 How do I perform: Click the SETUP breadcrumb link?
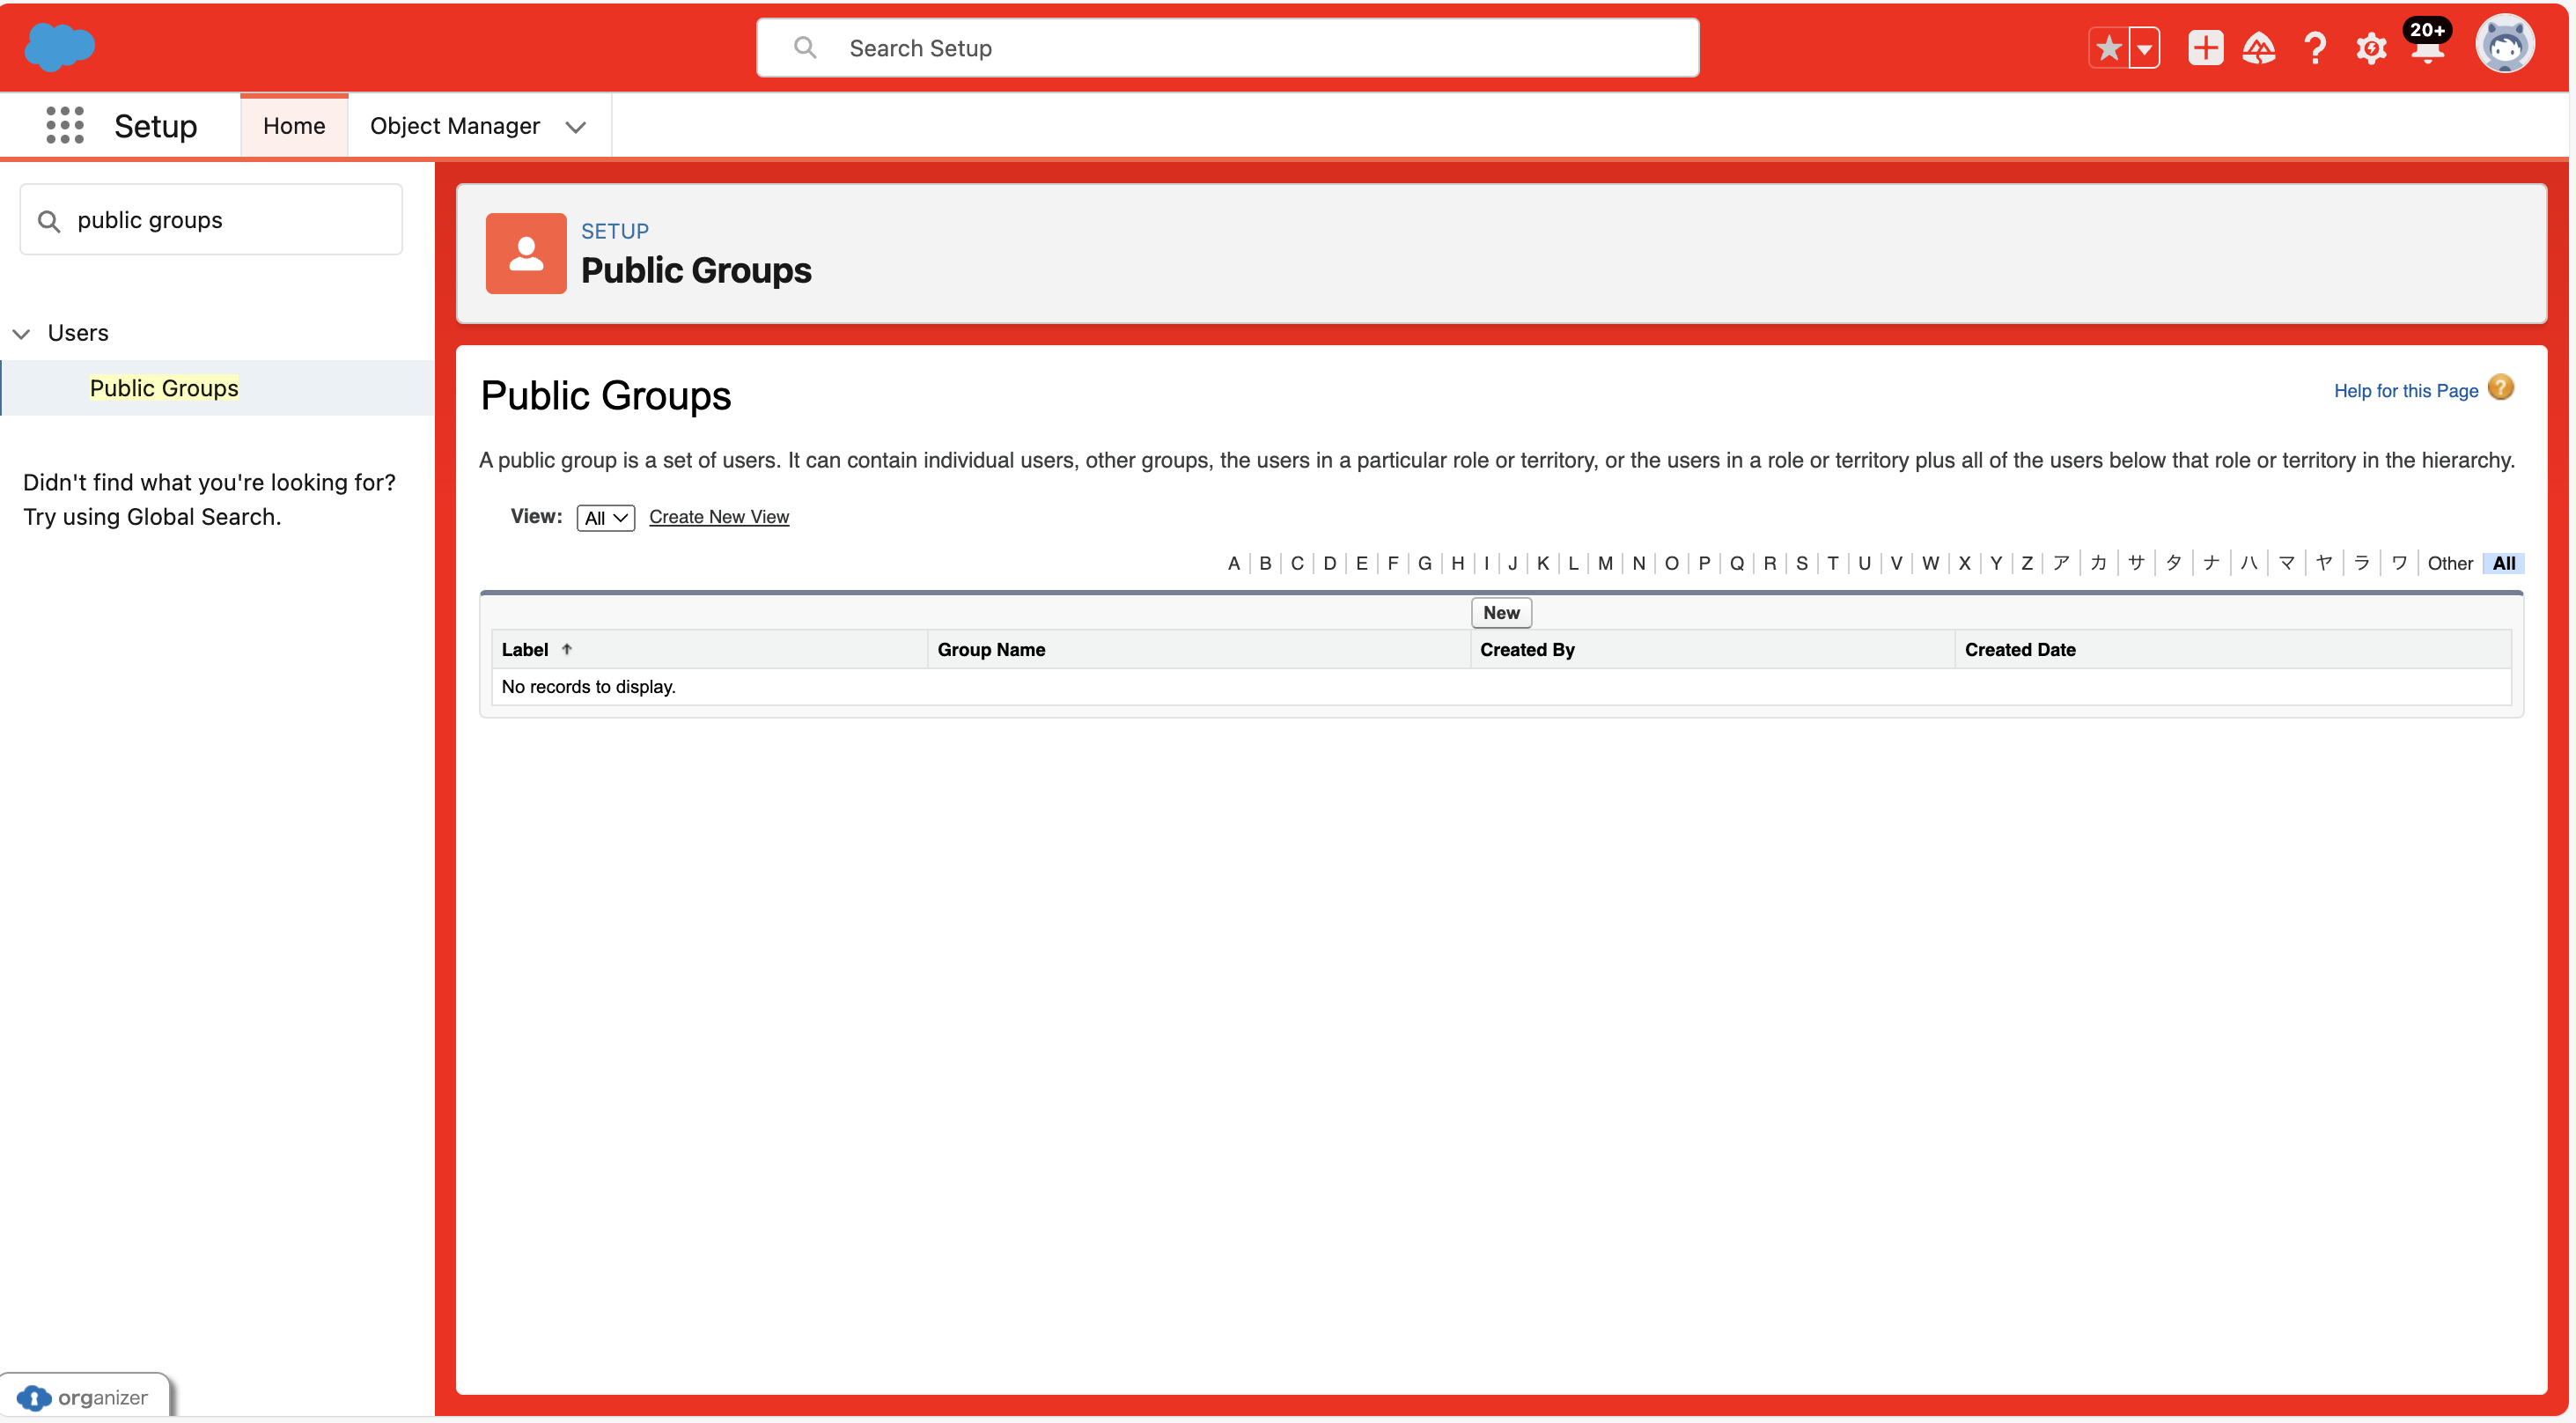[x=615, y=231]
